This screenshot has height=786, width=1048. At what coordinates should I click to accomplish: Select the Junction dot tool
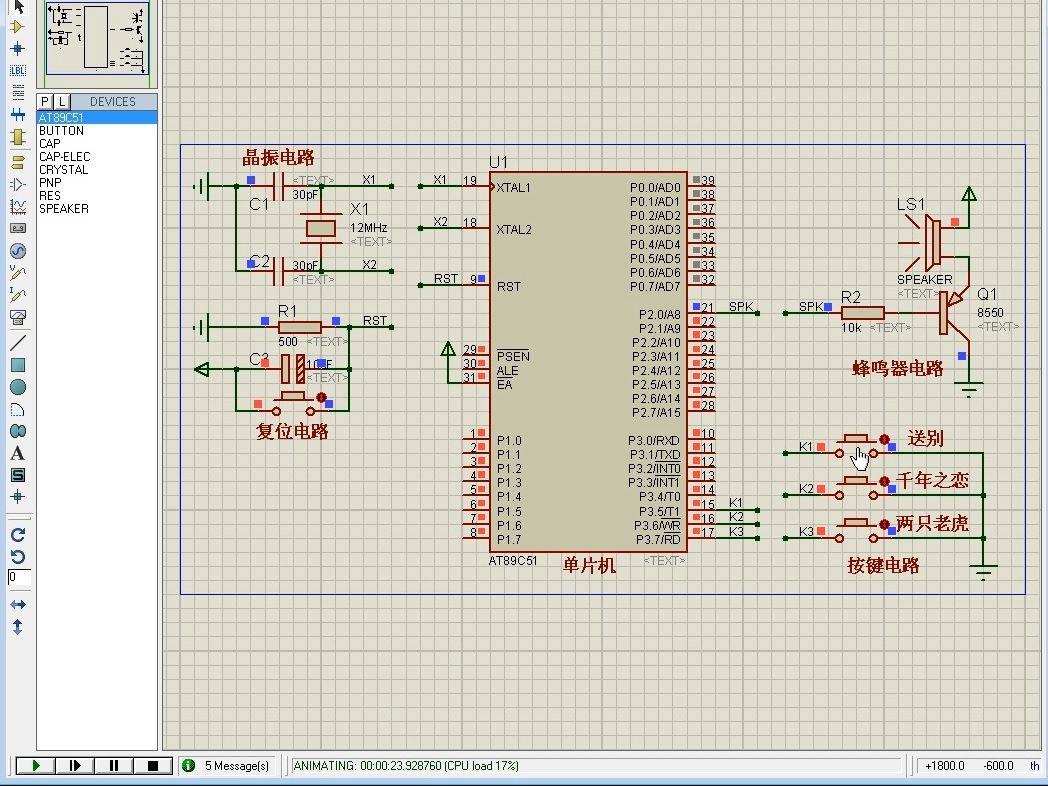click(x=17, y=49)
